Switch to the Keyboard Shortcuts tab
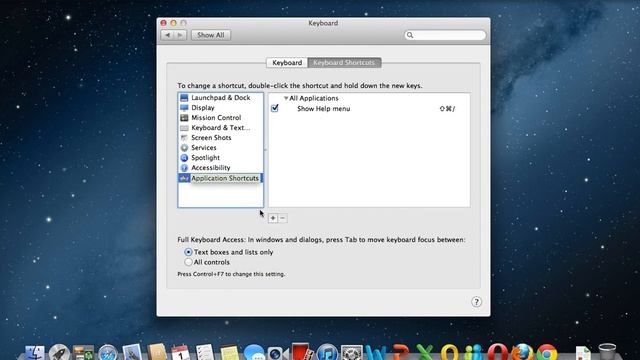640x360 pixels. (x=344, y=63)
